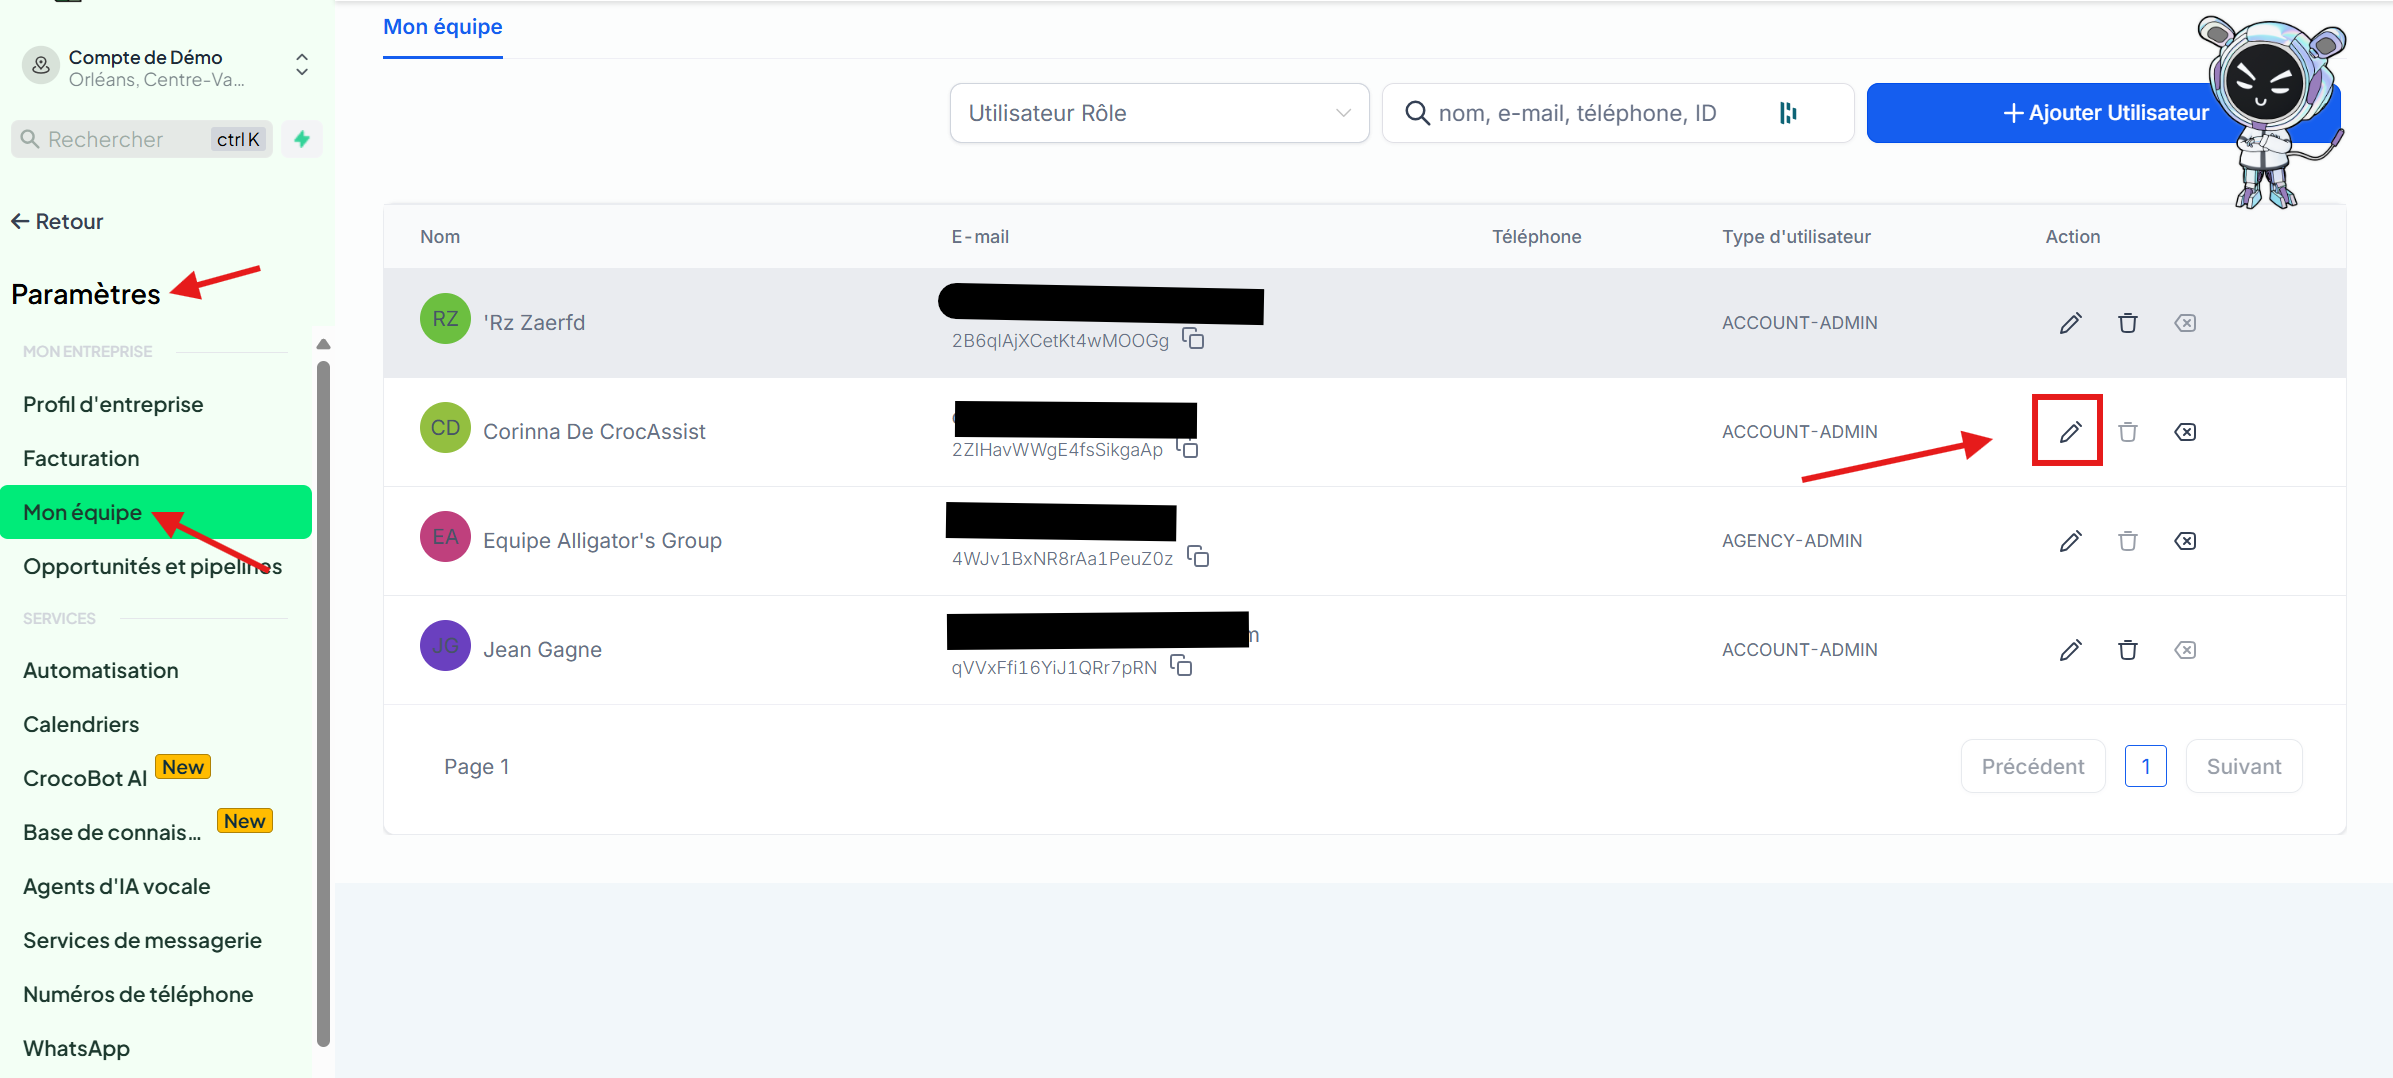Copy the user ID 2B6qIAjXCetKt4wMOOGg
Image resolution: width=2393 pixels, height=1078 pixels.
tap(1193, 340)
